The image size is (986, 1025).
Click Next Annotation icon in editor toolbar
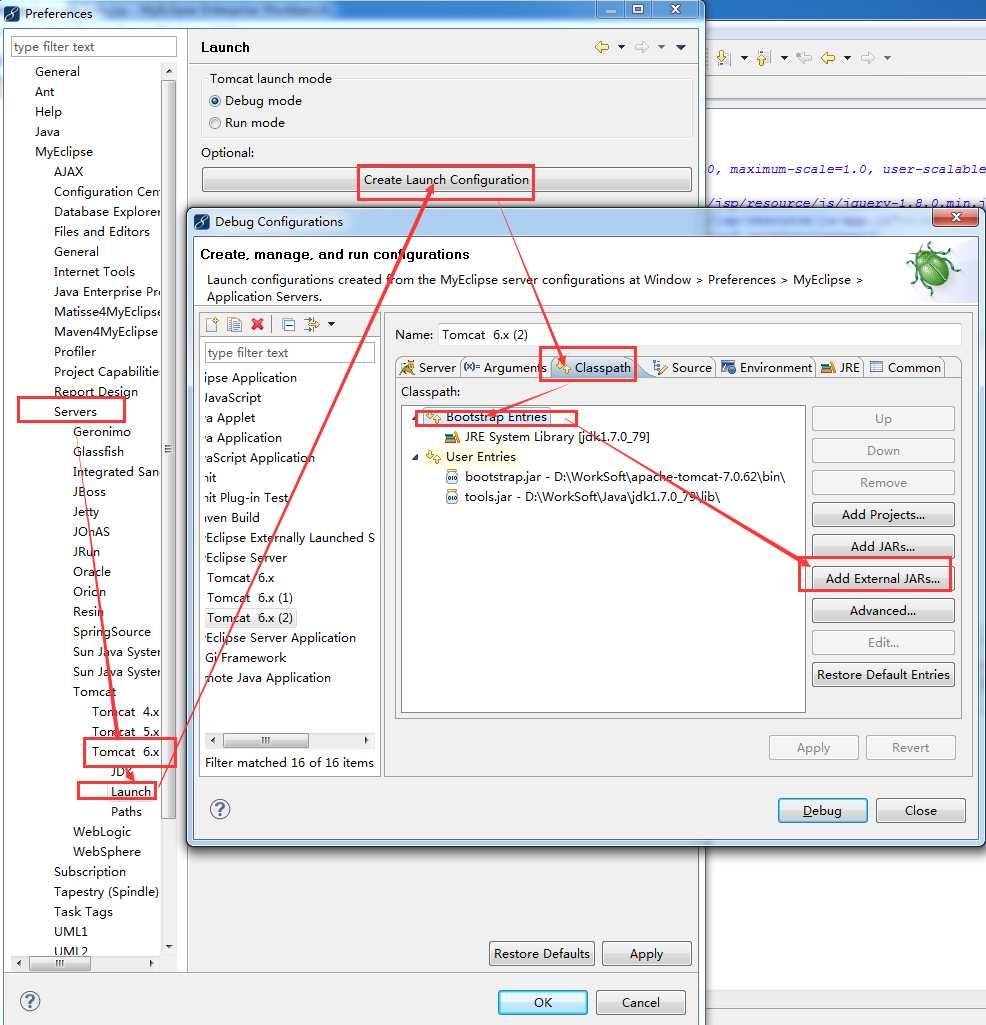point(722,58)
